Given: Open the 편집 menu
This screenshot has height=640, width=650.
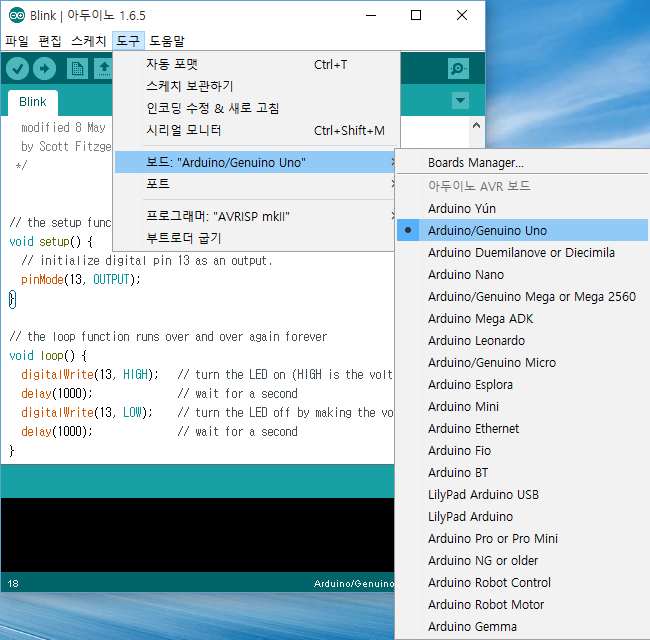Looking at the screenshot, I should tap(50, 41).
